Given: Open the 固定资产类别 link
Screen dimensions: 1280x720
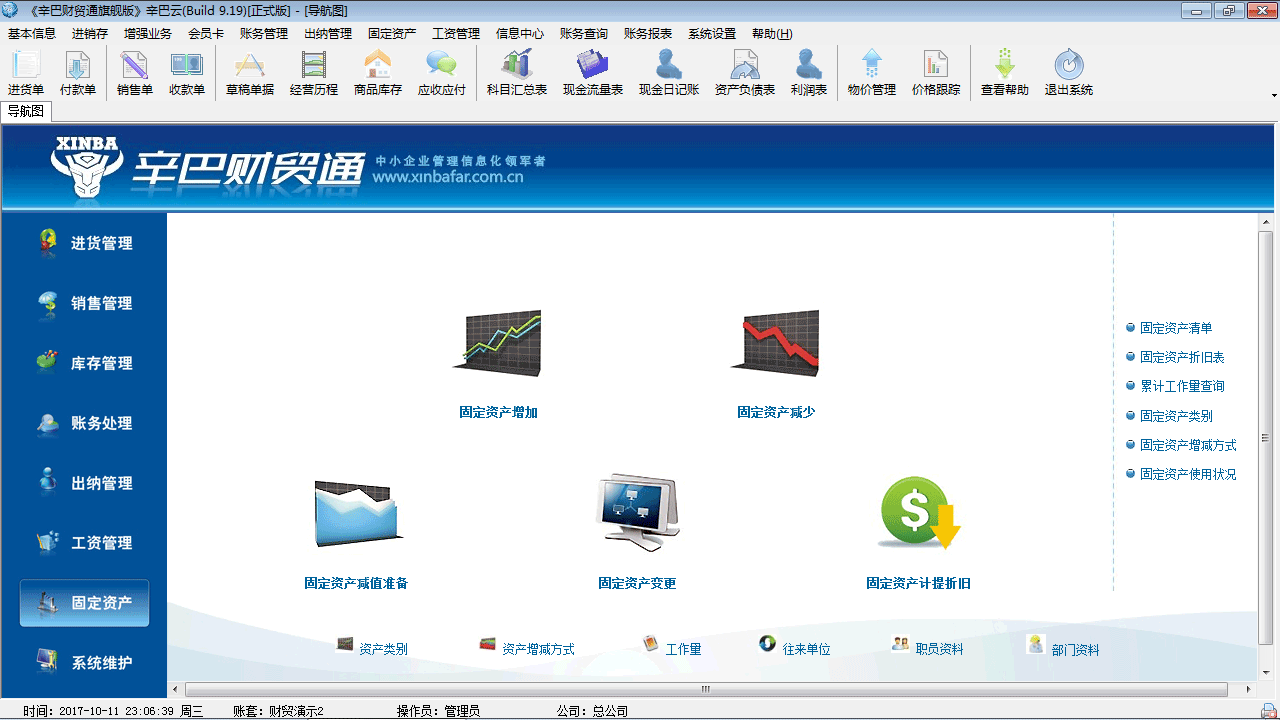Looking at the screenshot, I should [1176, 416].
